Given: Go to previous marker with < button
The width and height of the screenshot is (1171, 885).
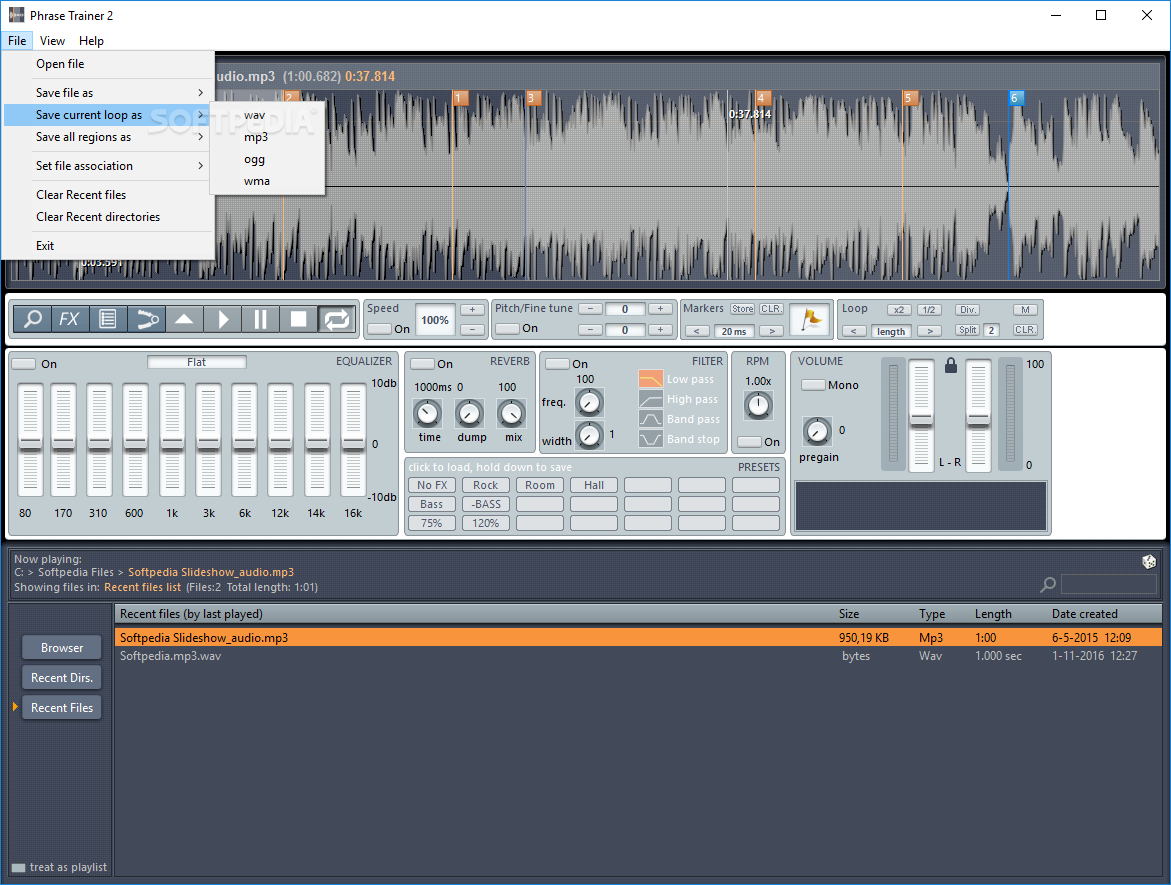Looking at the screenshot, I should 697,331.
